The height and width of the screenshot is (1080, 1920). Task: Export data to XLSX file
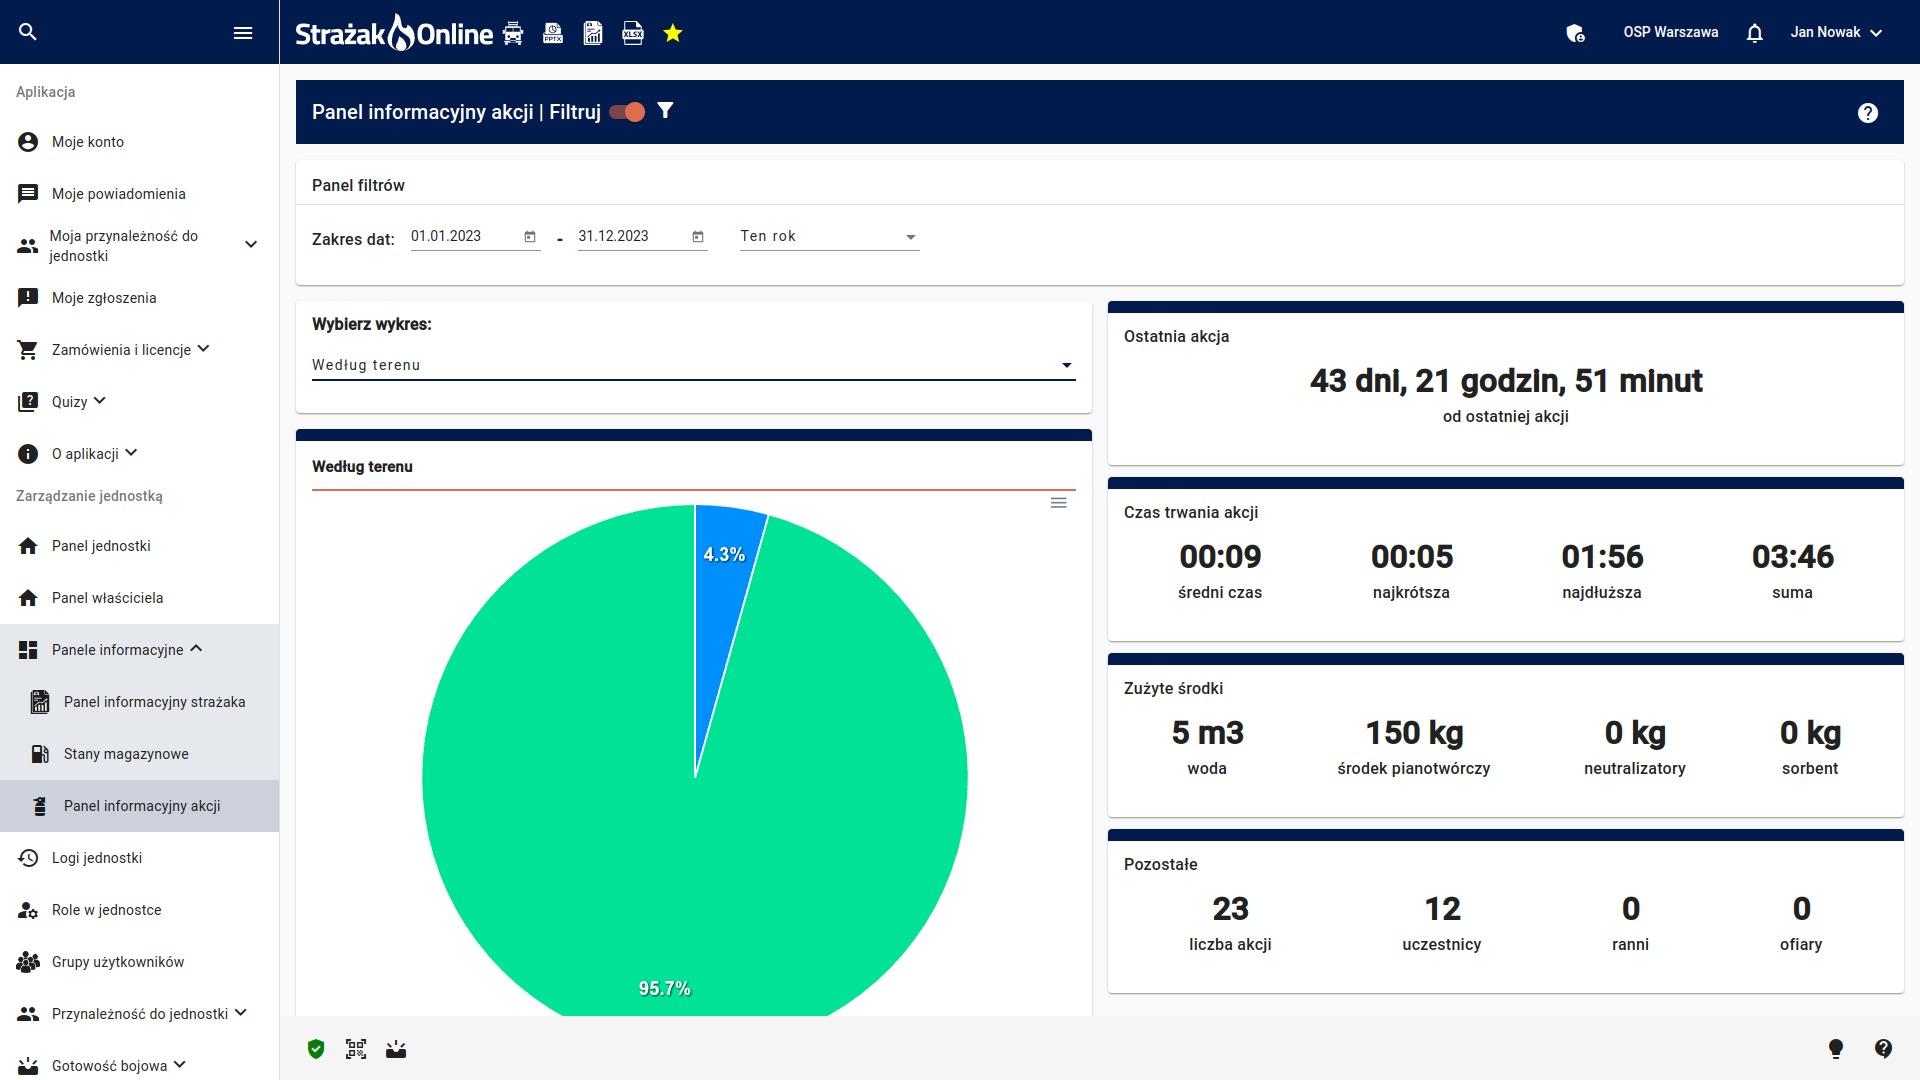(633, 33)
